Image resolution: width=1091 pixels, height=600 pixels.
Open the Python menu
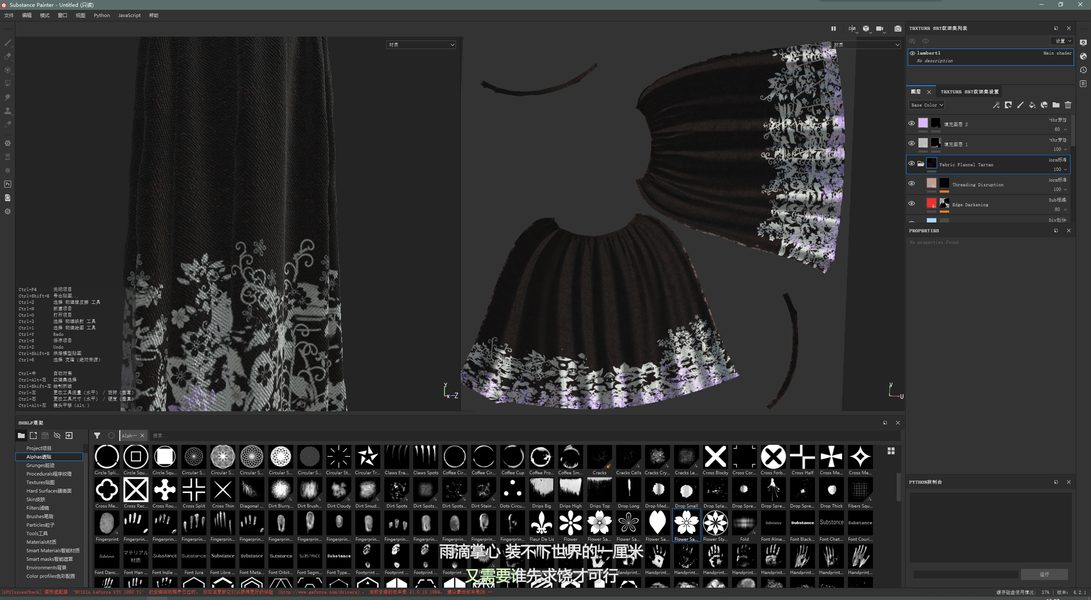102,15
